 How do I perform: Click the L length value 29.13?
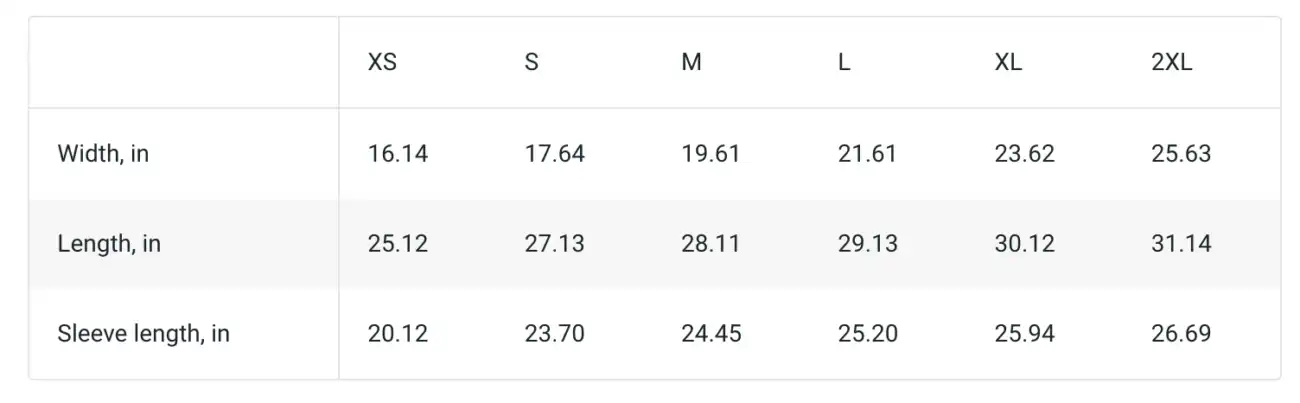pyautogui.click(x=867, y=244)
